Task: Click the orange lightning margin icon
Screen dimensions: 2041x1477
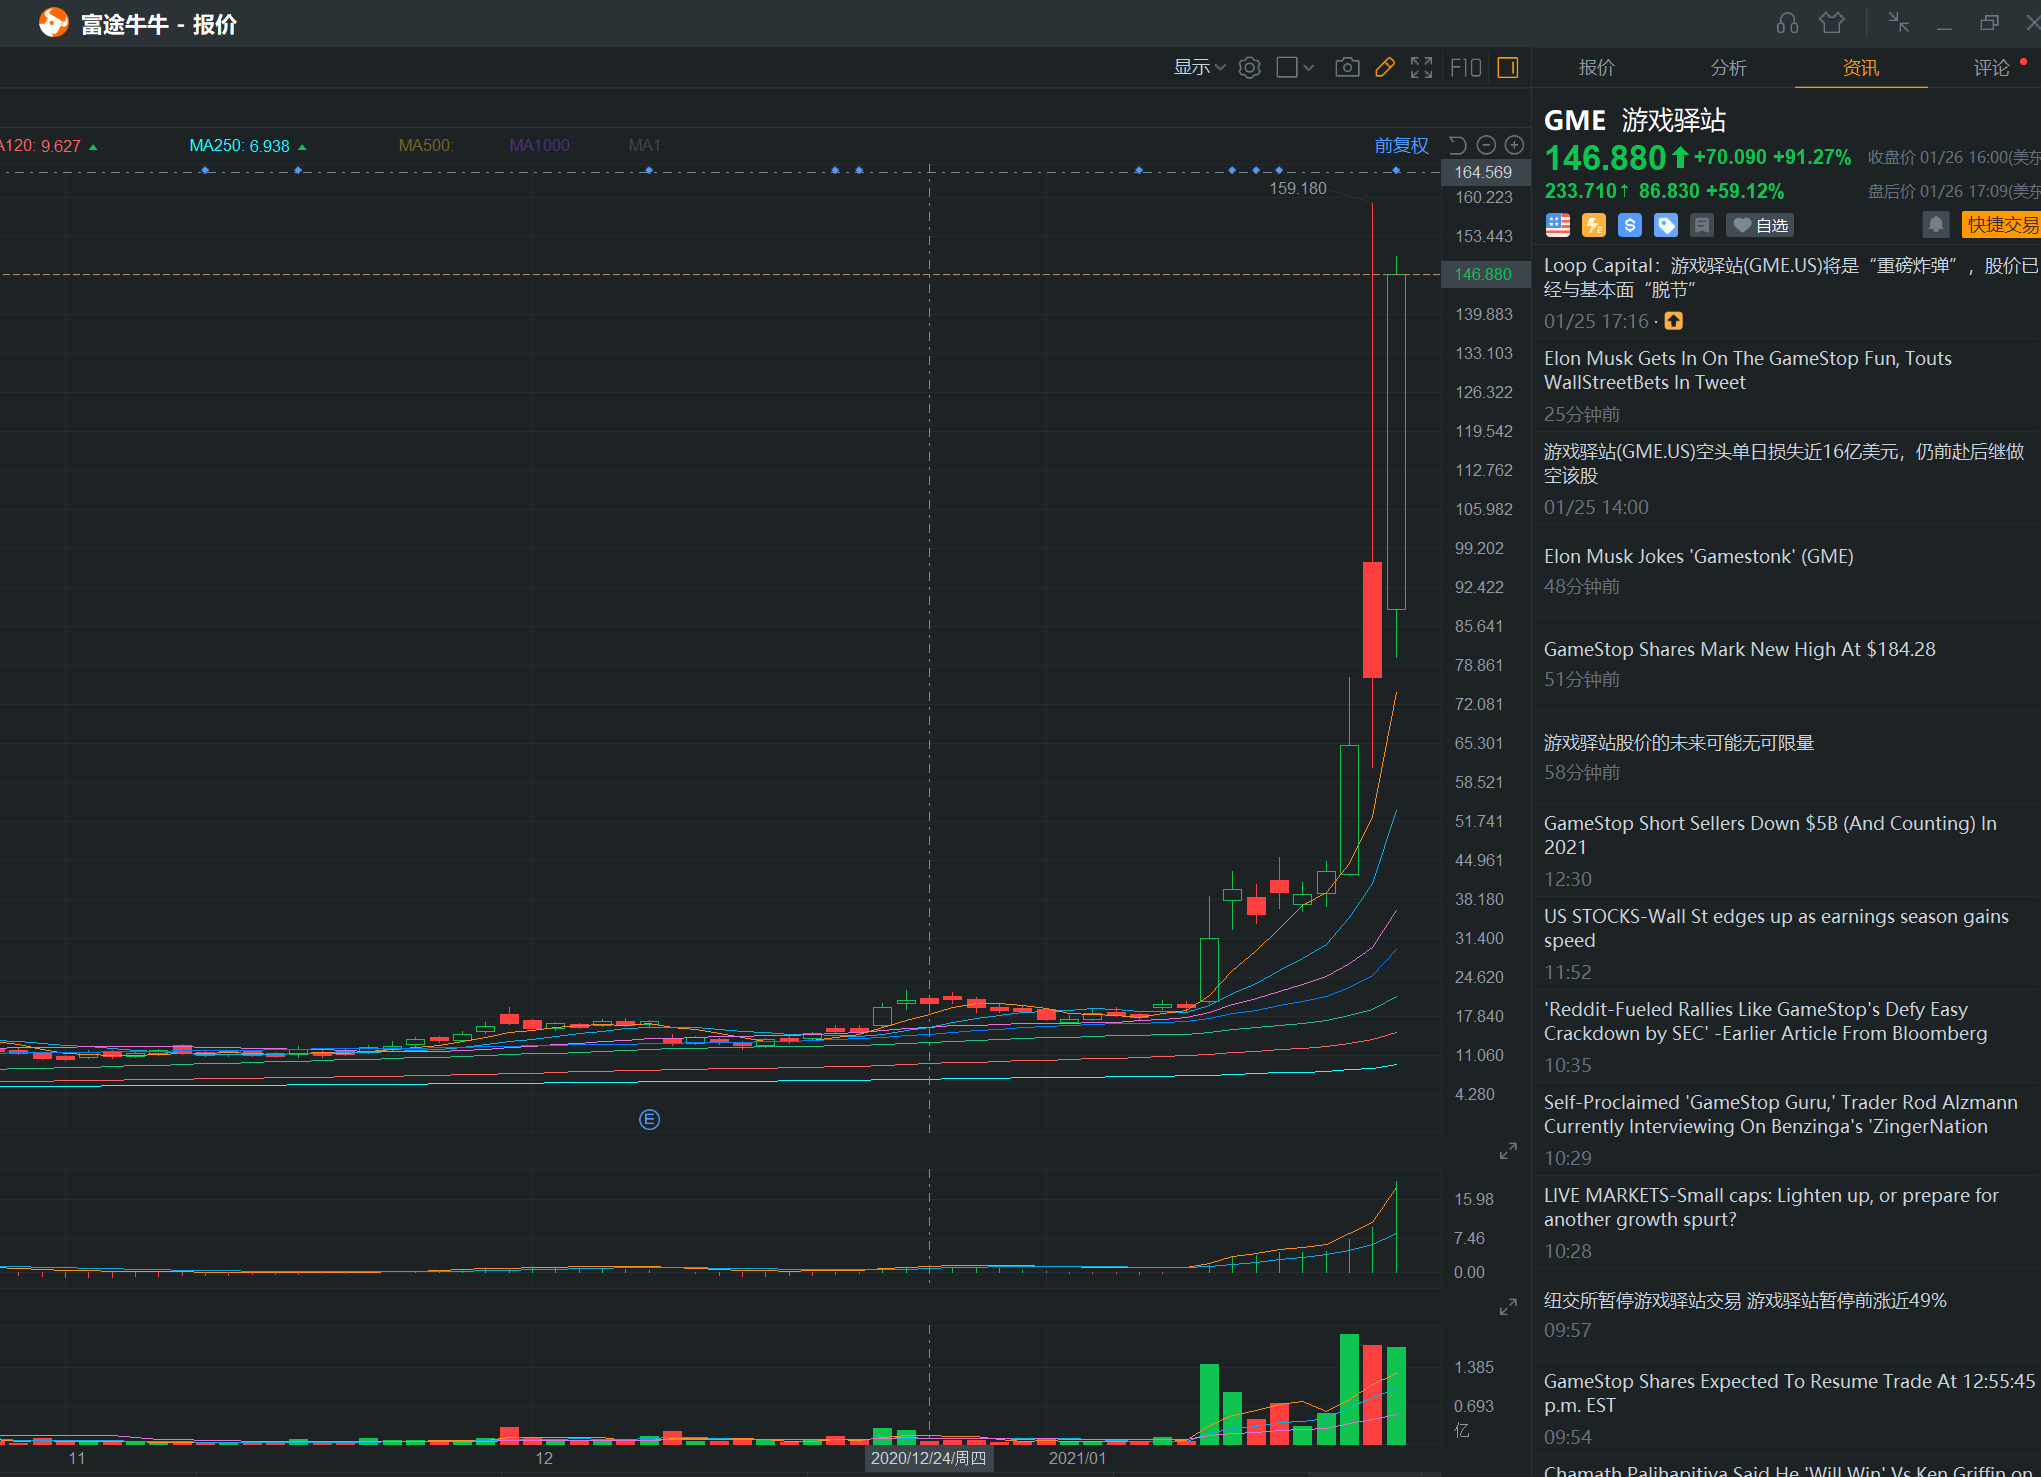Action: [1593, 225]
